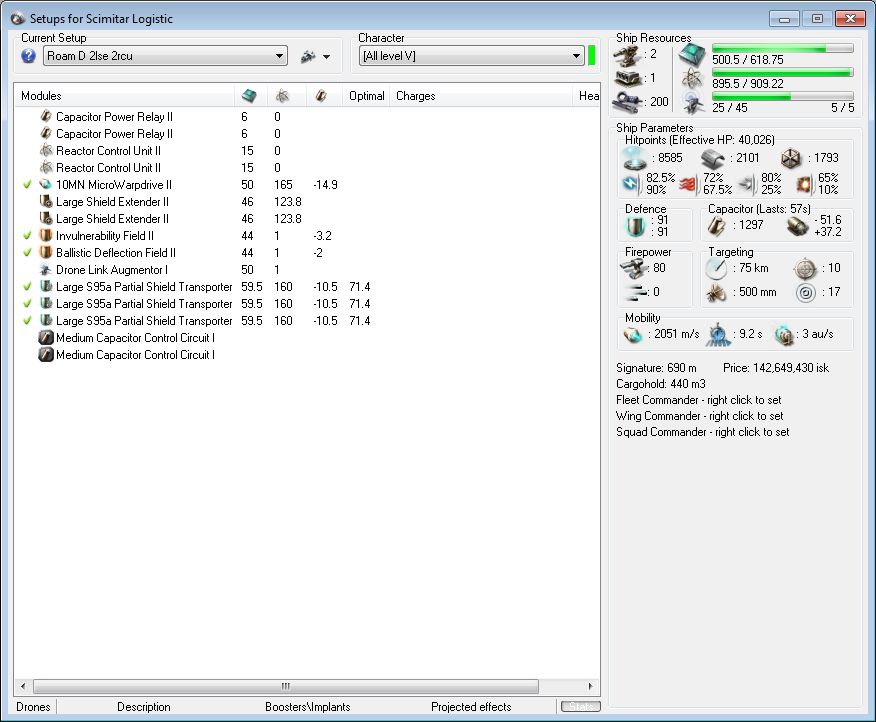
Task: Open the Current Setup dropdown 'Roam D 2lse 2rcu'
Action: 165,56
